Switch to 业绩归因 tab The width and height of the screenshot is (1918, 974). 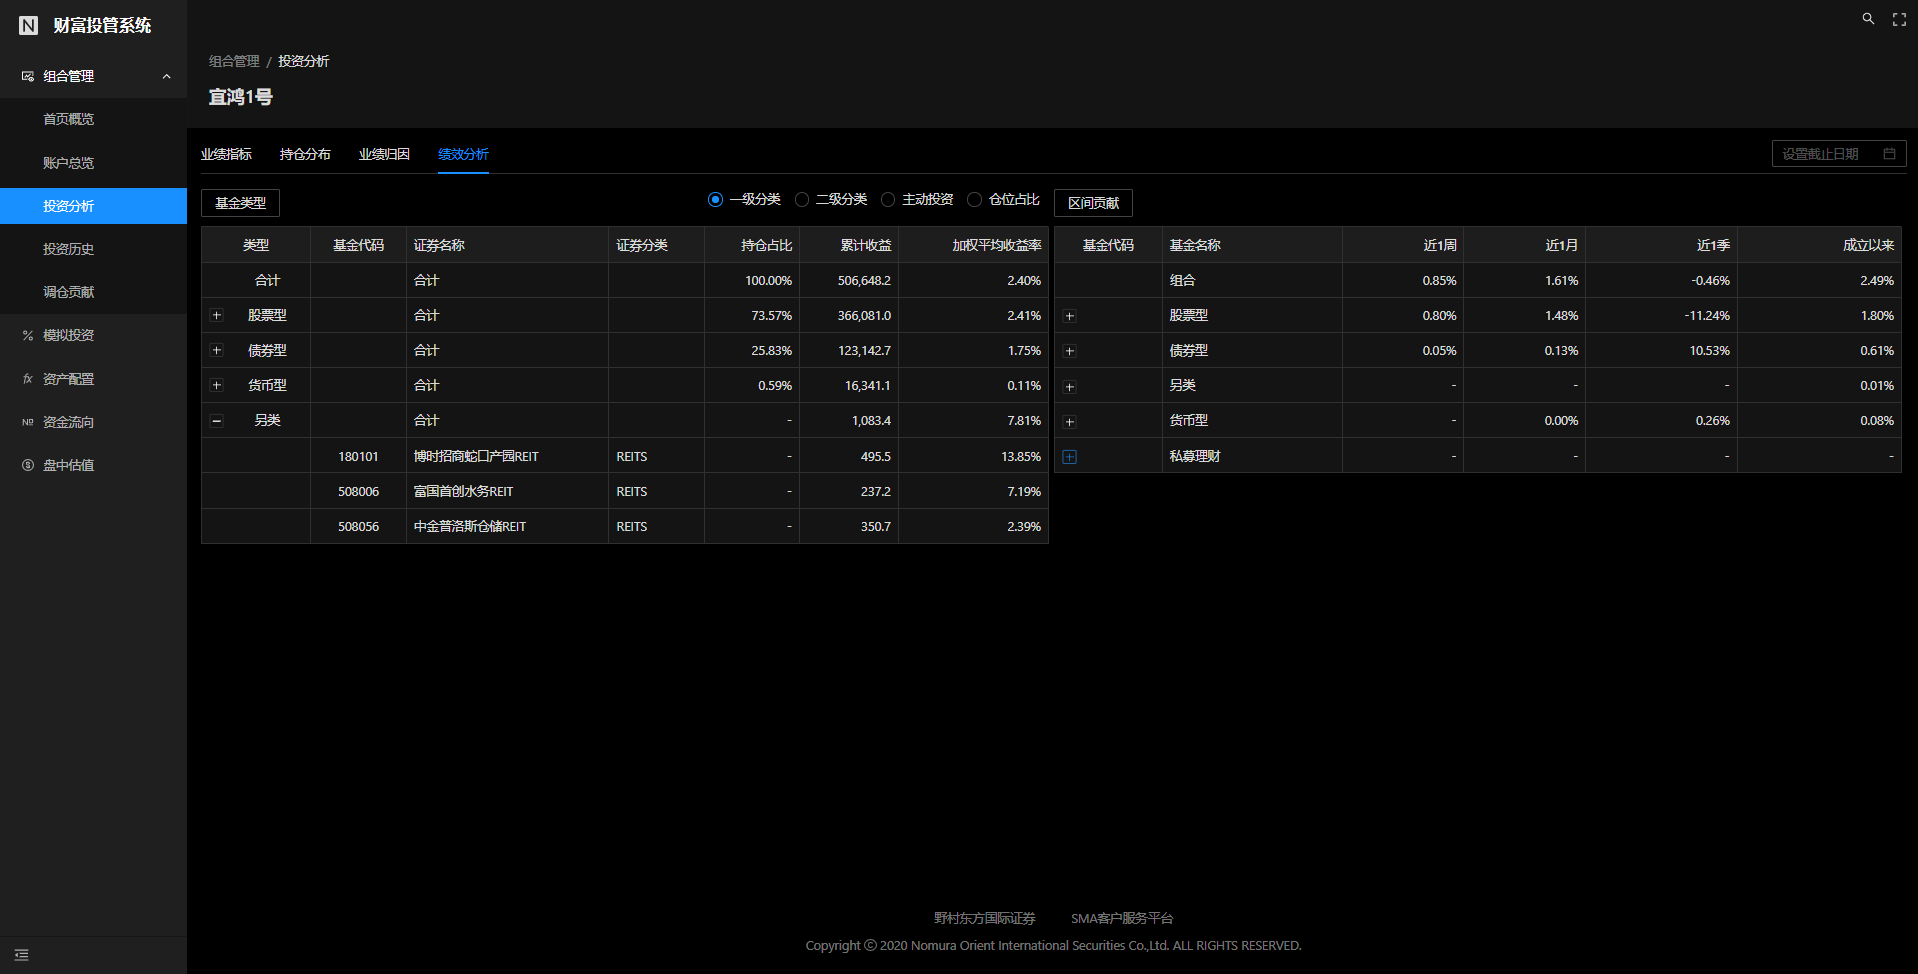point(384,154)
